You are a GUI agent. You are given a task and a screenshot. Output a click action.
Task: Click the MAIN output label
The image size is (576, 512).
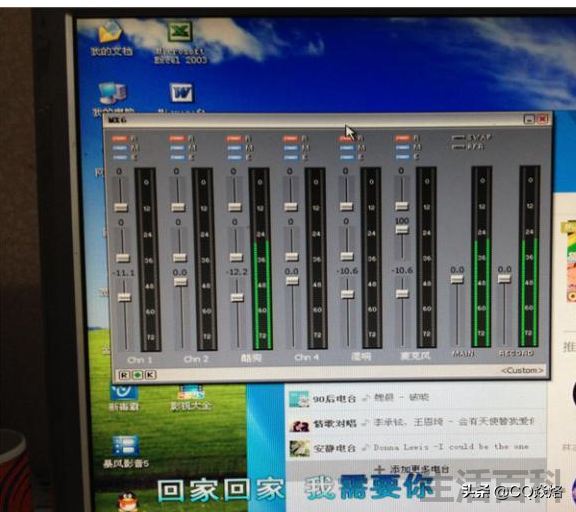pyautogui.click(x=464, y=354)
